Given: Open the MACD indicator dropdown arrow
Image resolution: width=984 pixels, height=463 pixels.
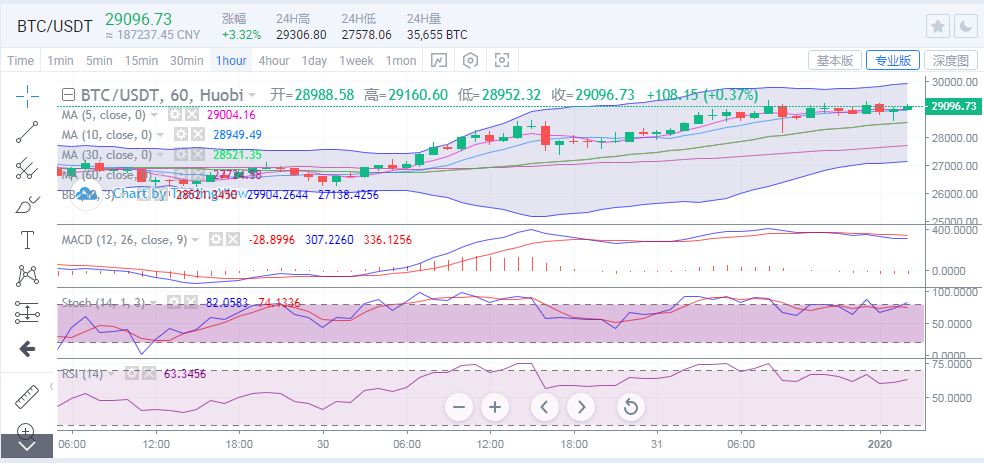Looking at the screenshot, I should pyautogui.click(x=196, y=240).
